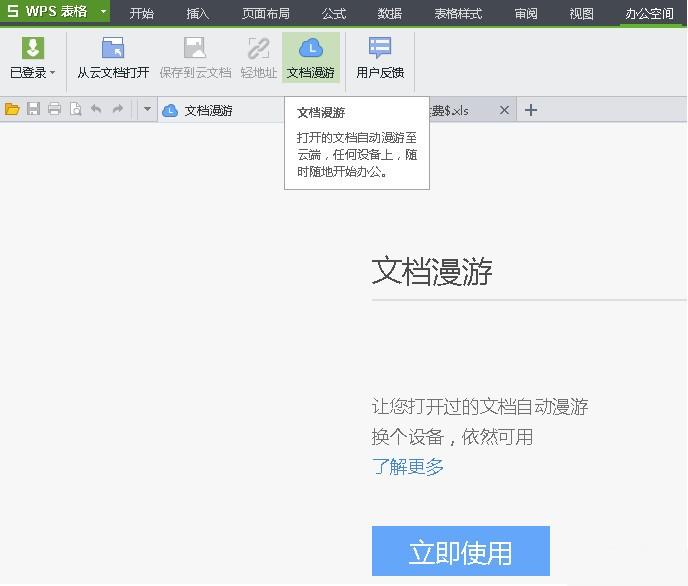Click the open folder icon in quick toolbar
Screen dimensions: 688x586
[12, 110]
